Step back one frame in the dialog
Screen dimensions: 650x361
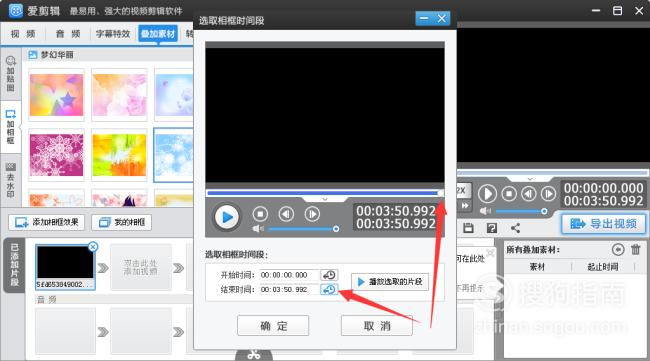286,214
